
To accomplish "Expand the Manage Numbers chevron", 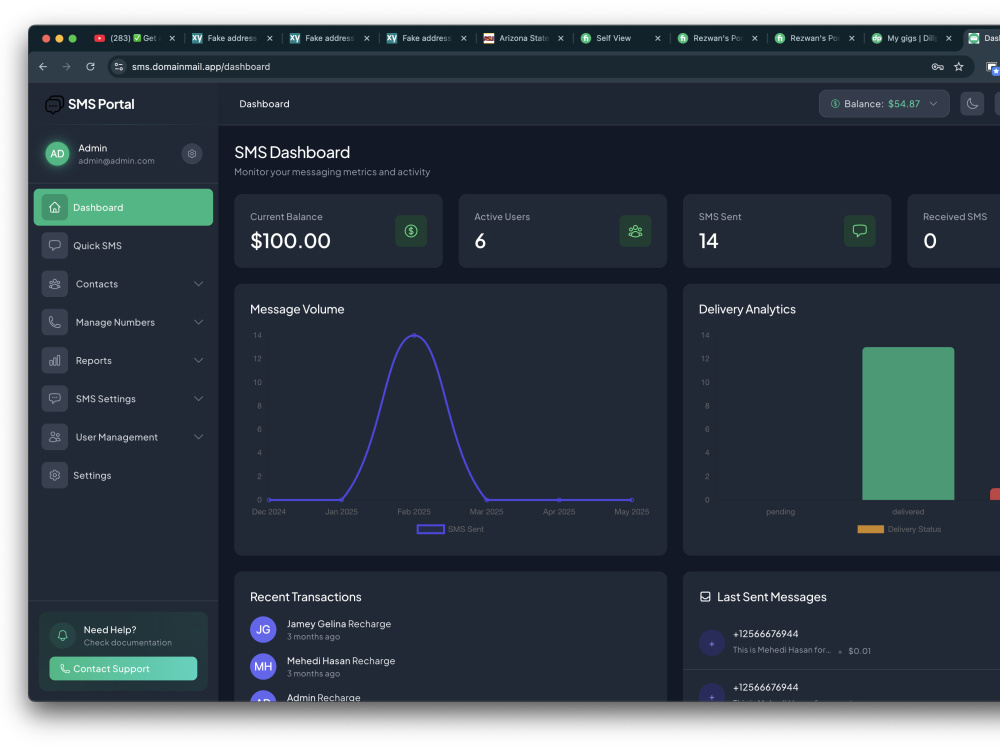I will (198, 322).
